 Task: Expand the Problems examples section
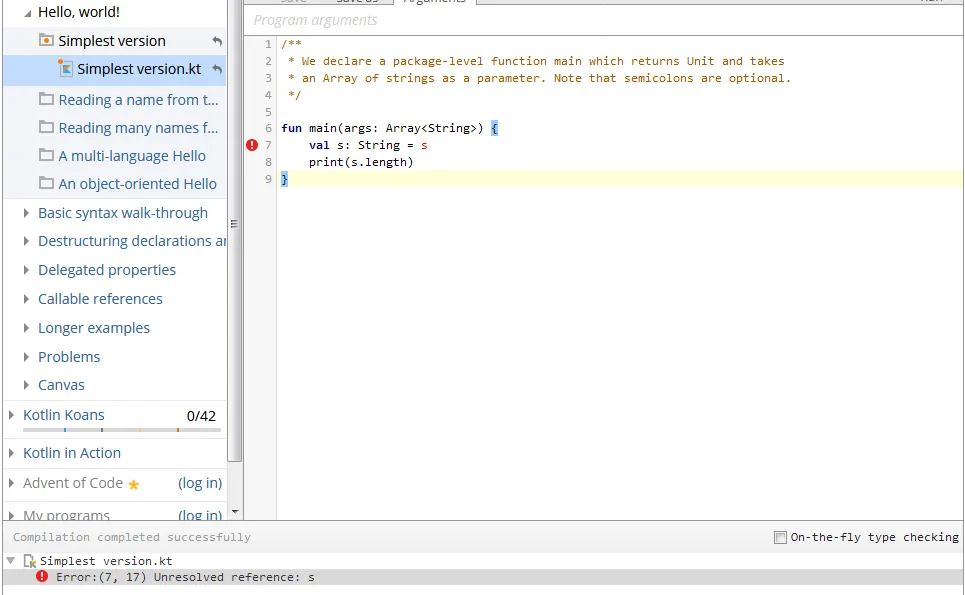[26, 357]
